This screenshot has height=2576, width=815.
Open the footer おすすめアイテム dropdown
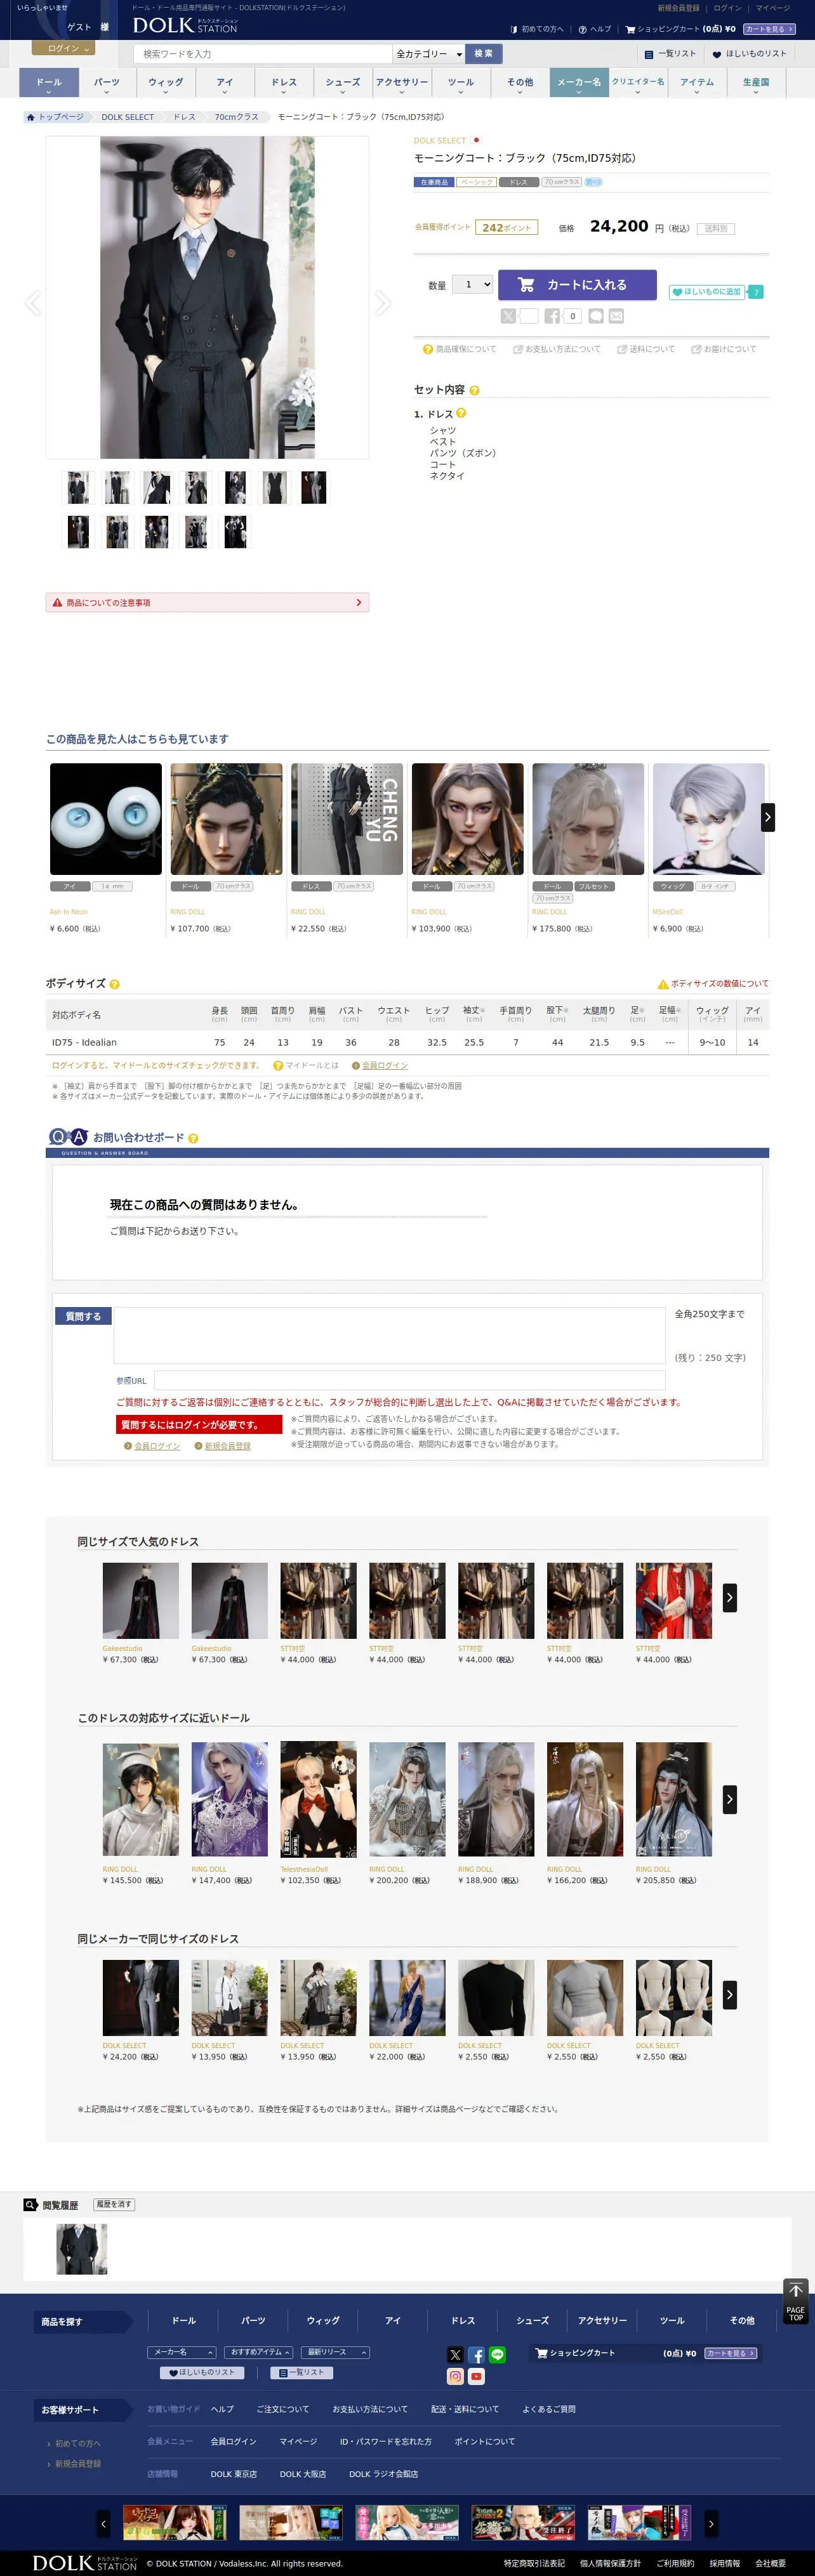coord(258,2352)
